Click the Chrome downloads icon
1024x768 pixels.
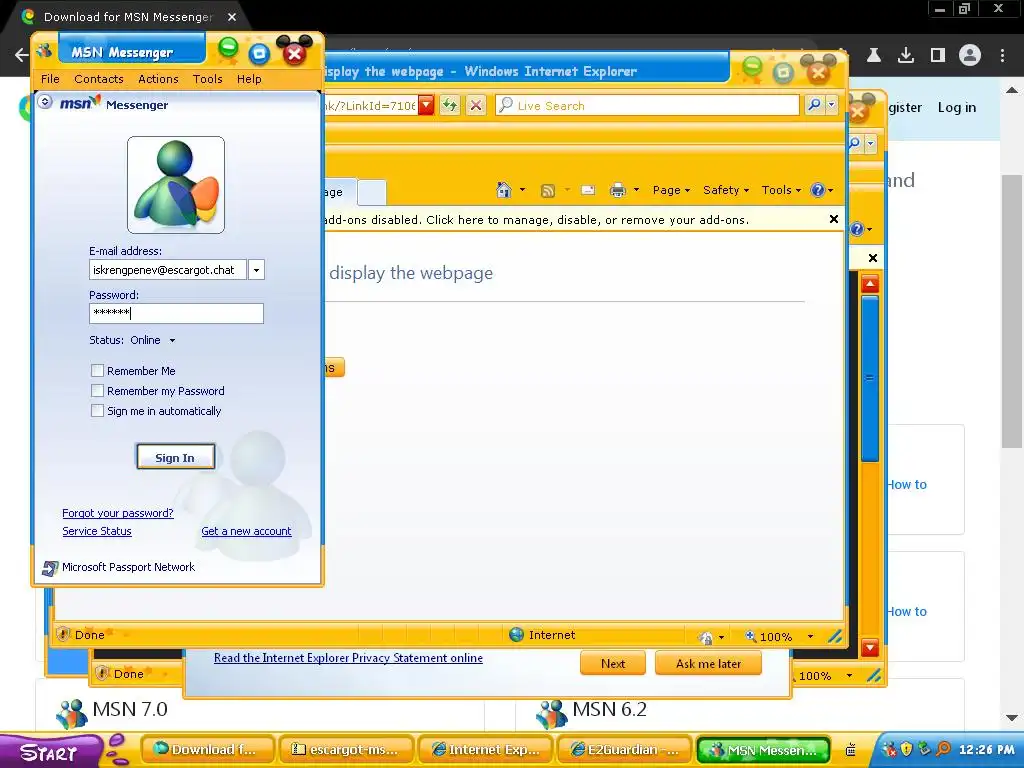[905, 56]
